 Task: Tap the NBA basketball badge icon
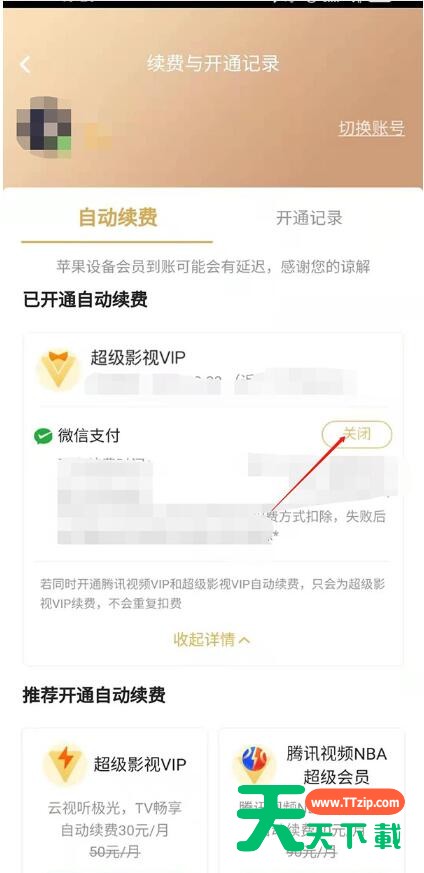(254, 763)
